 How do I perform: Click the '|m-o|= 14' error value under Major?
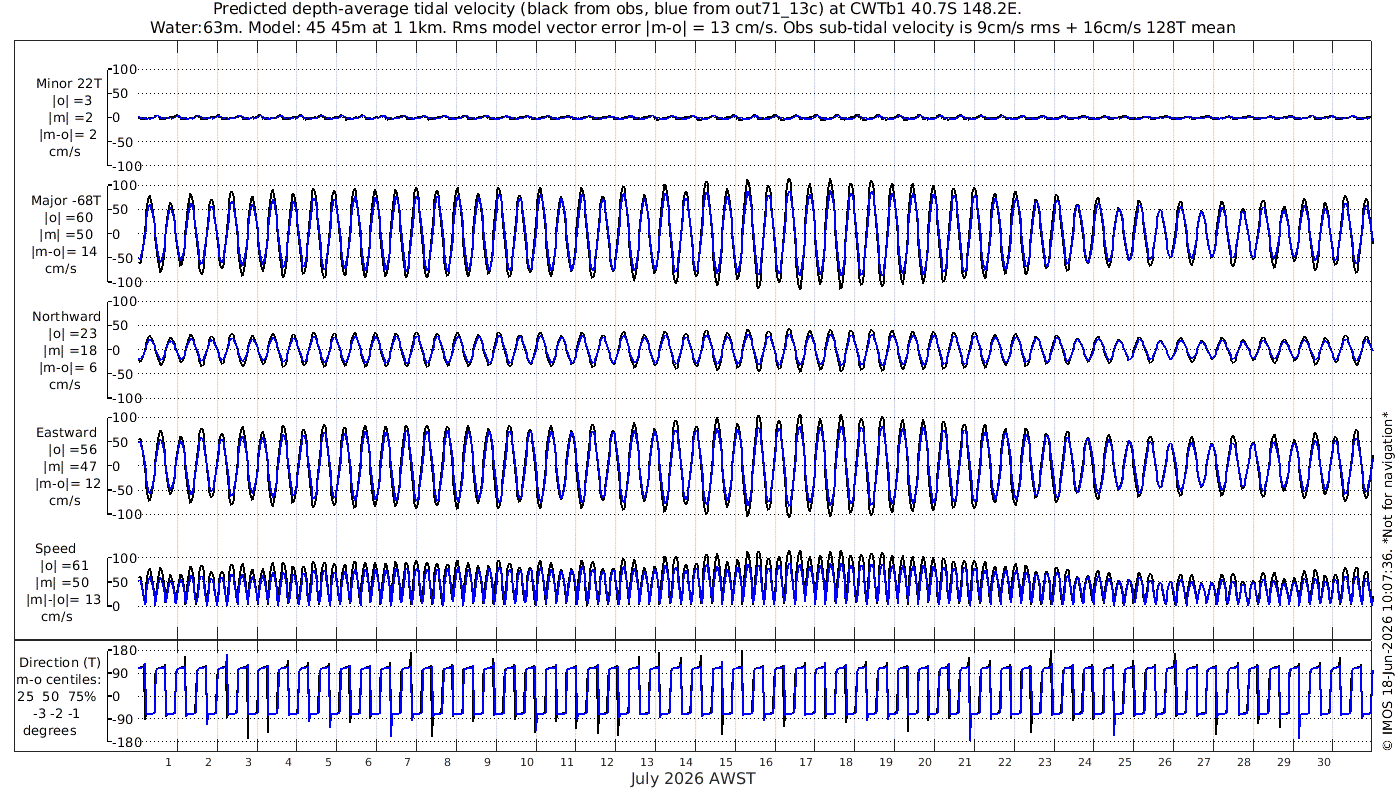click(x=65, y=251)
